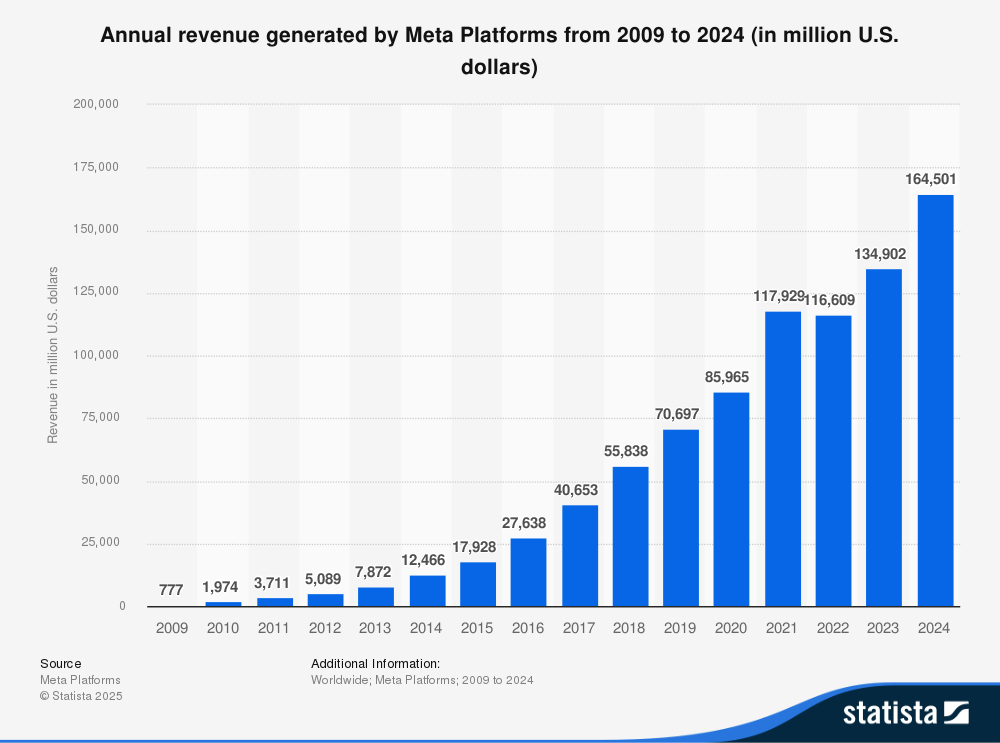Click the 164,501 data label
Screen dimensions: 1000x743
pyautogui.click(x=935, y=179)
